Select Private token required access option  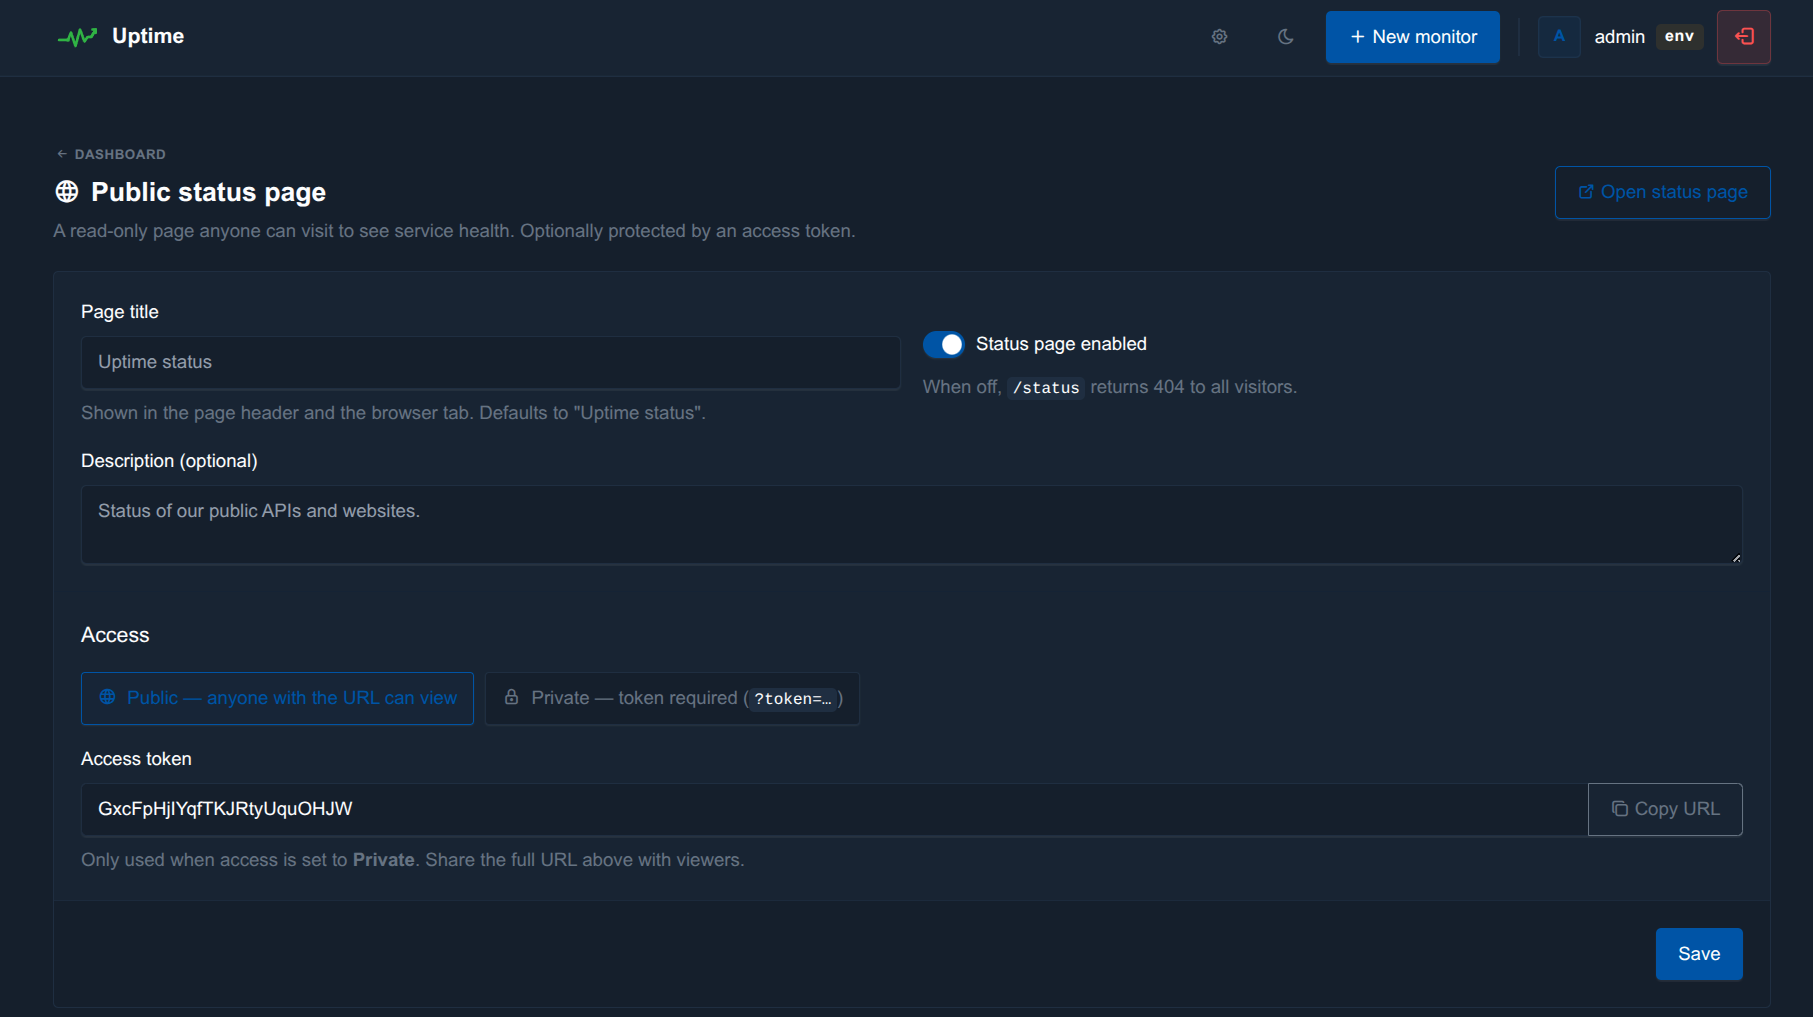pos(672,698)
